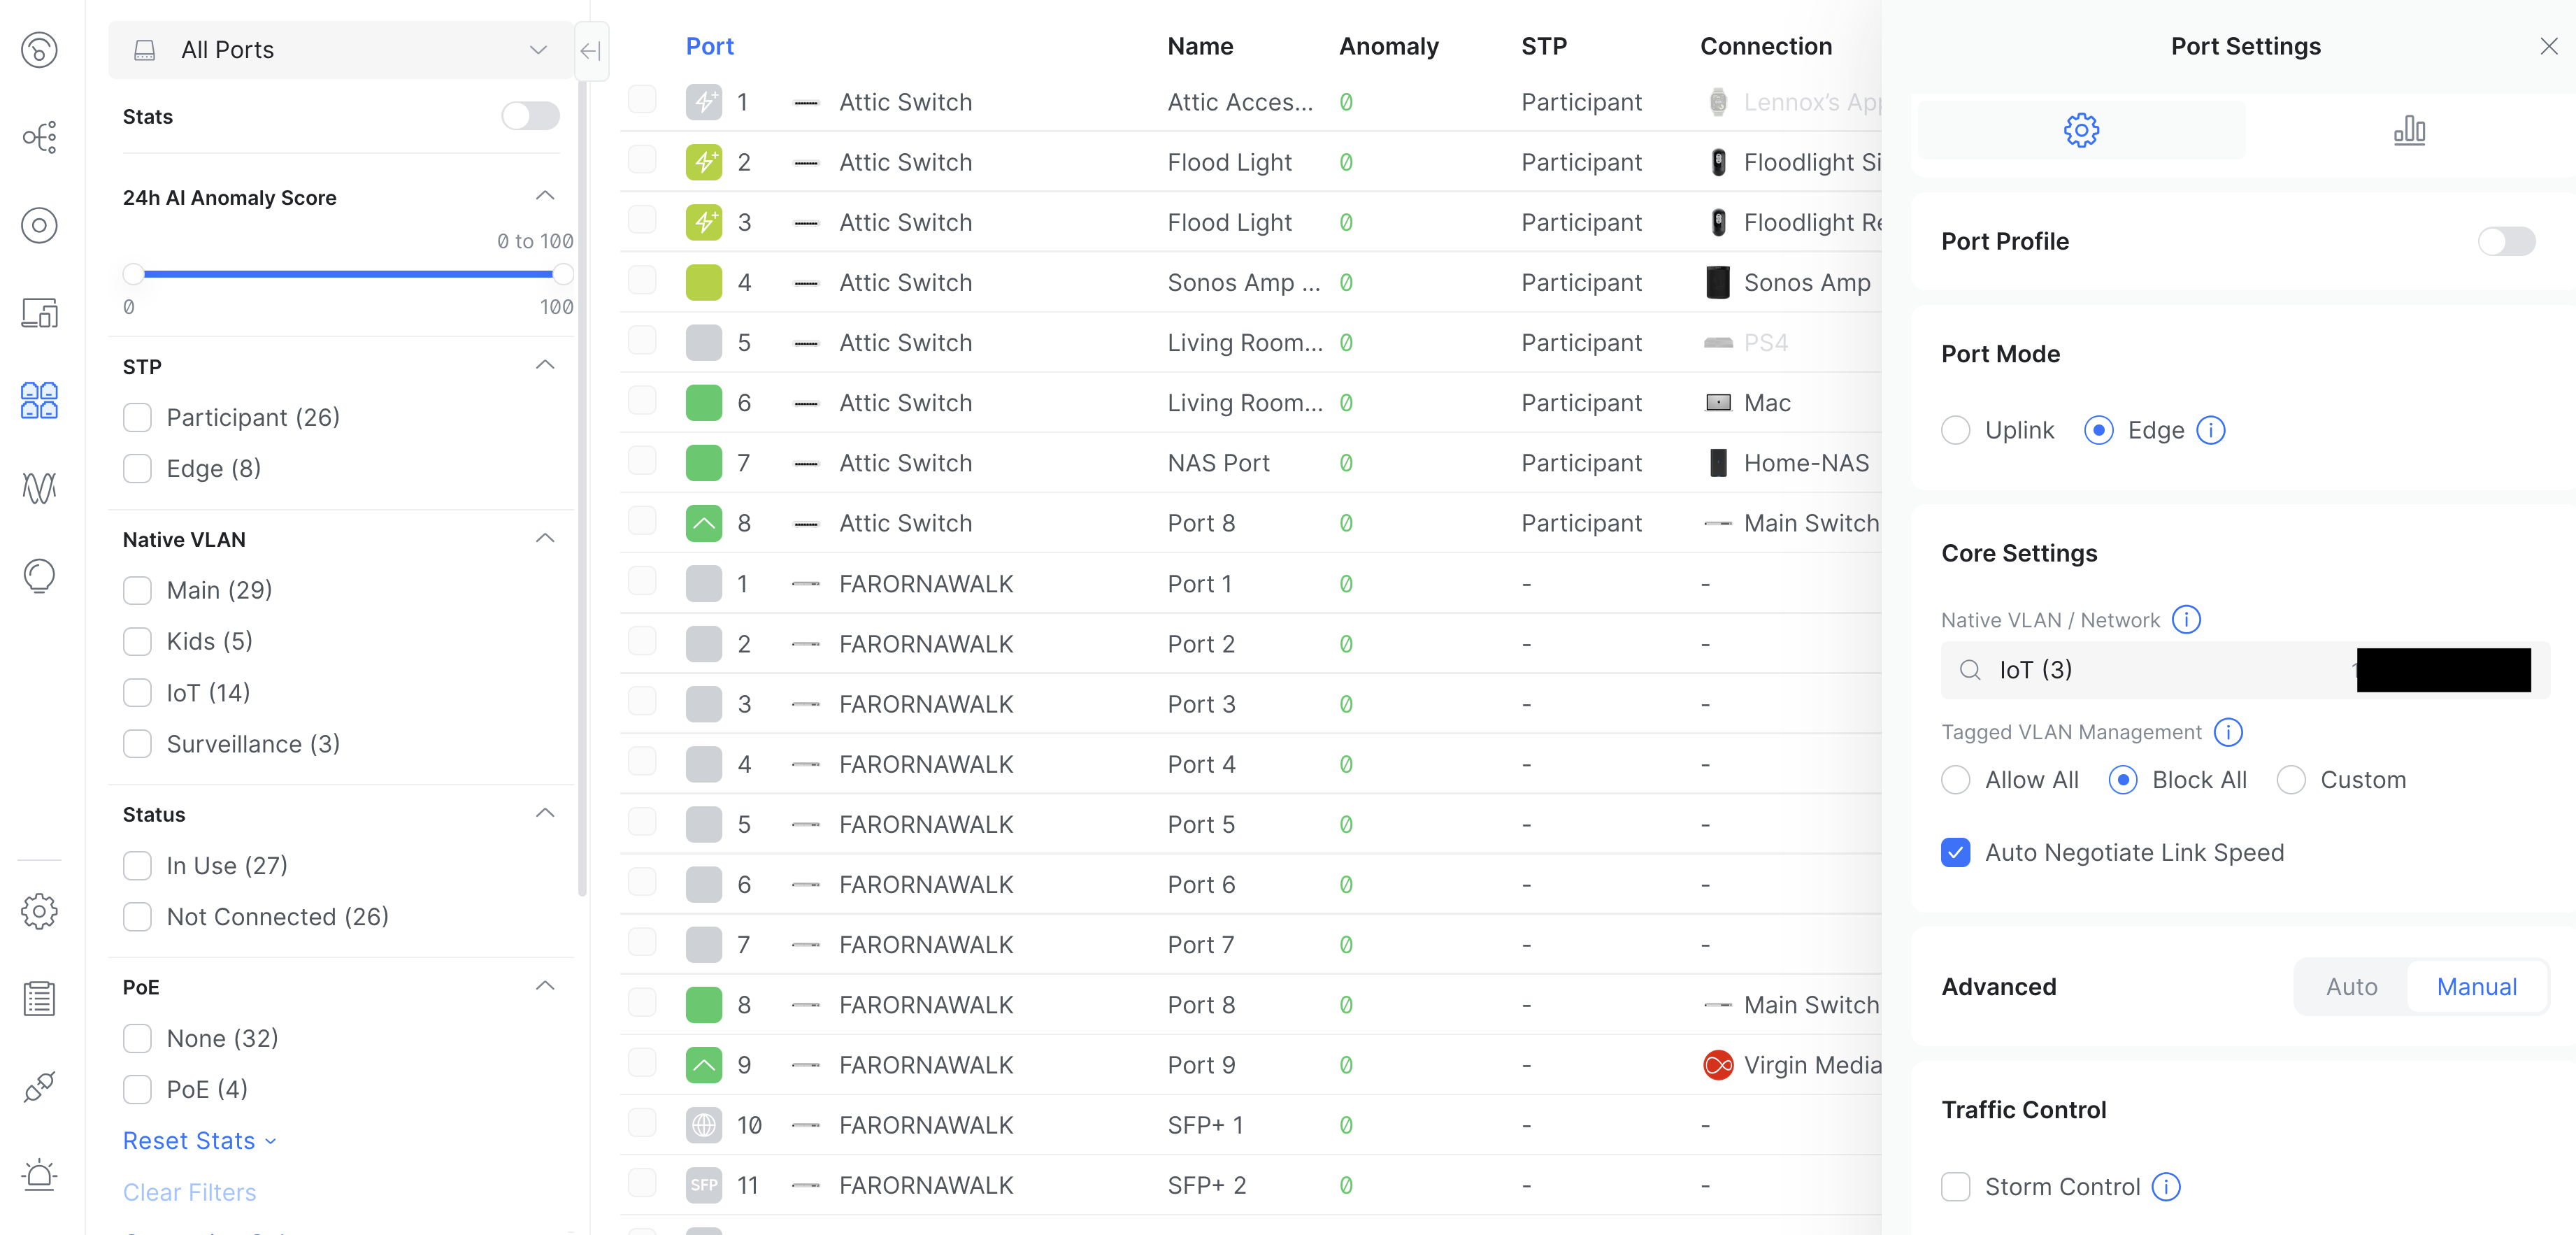Sort table by Connection column
Image resolution: width=2576 pixels, height=1235 pixels.
pyautogui.click(x=1766, y=46)
